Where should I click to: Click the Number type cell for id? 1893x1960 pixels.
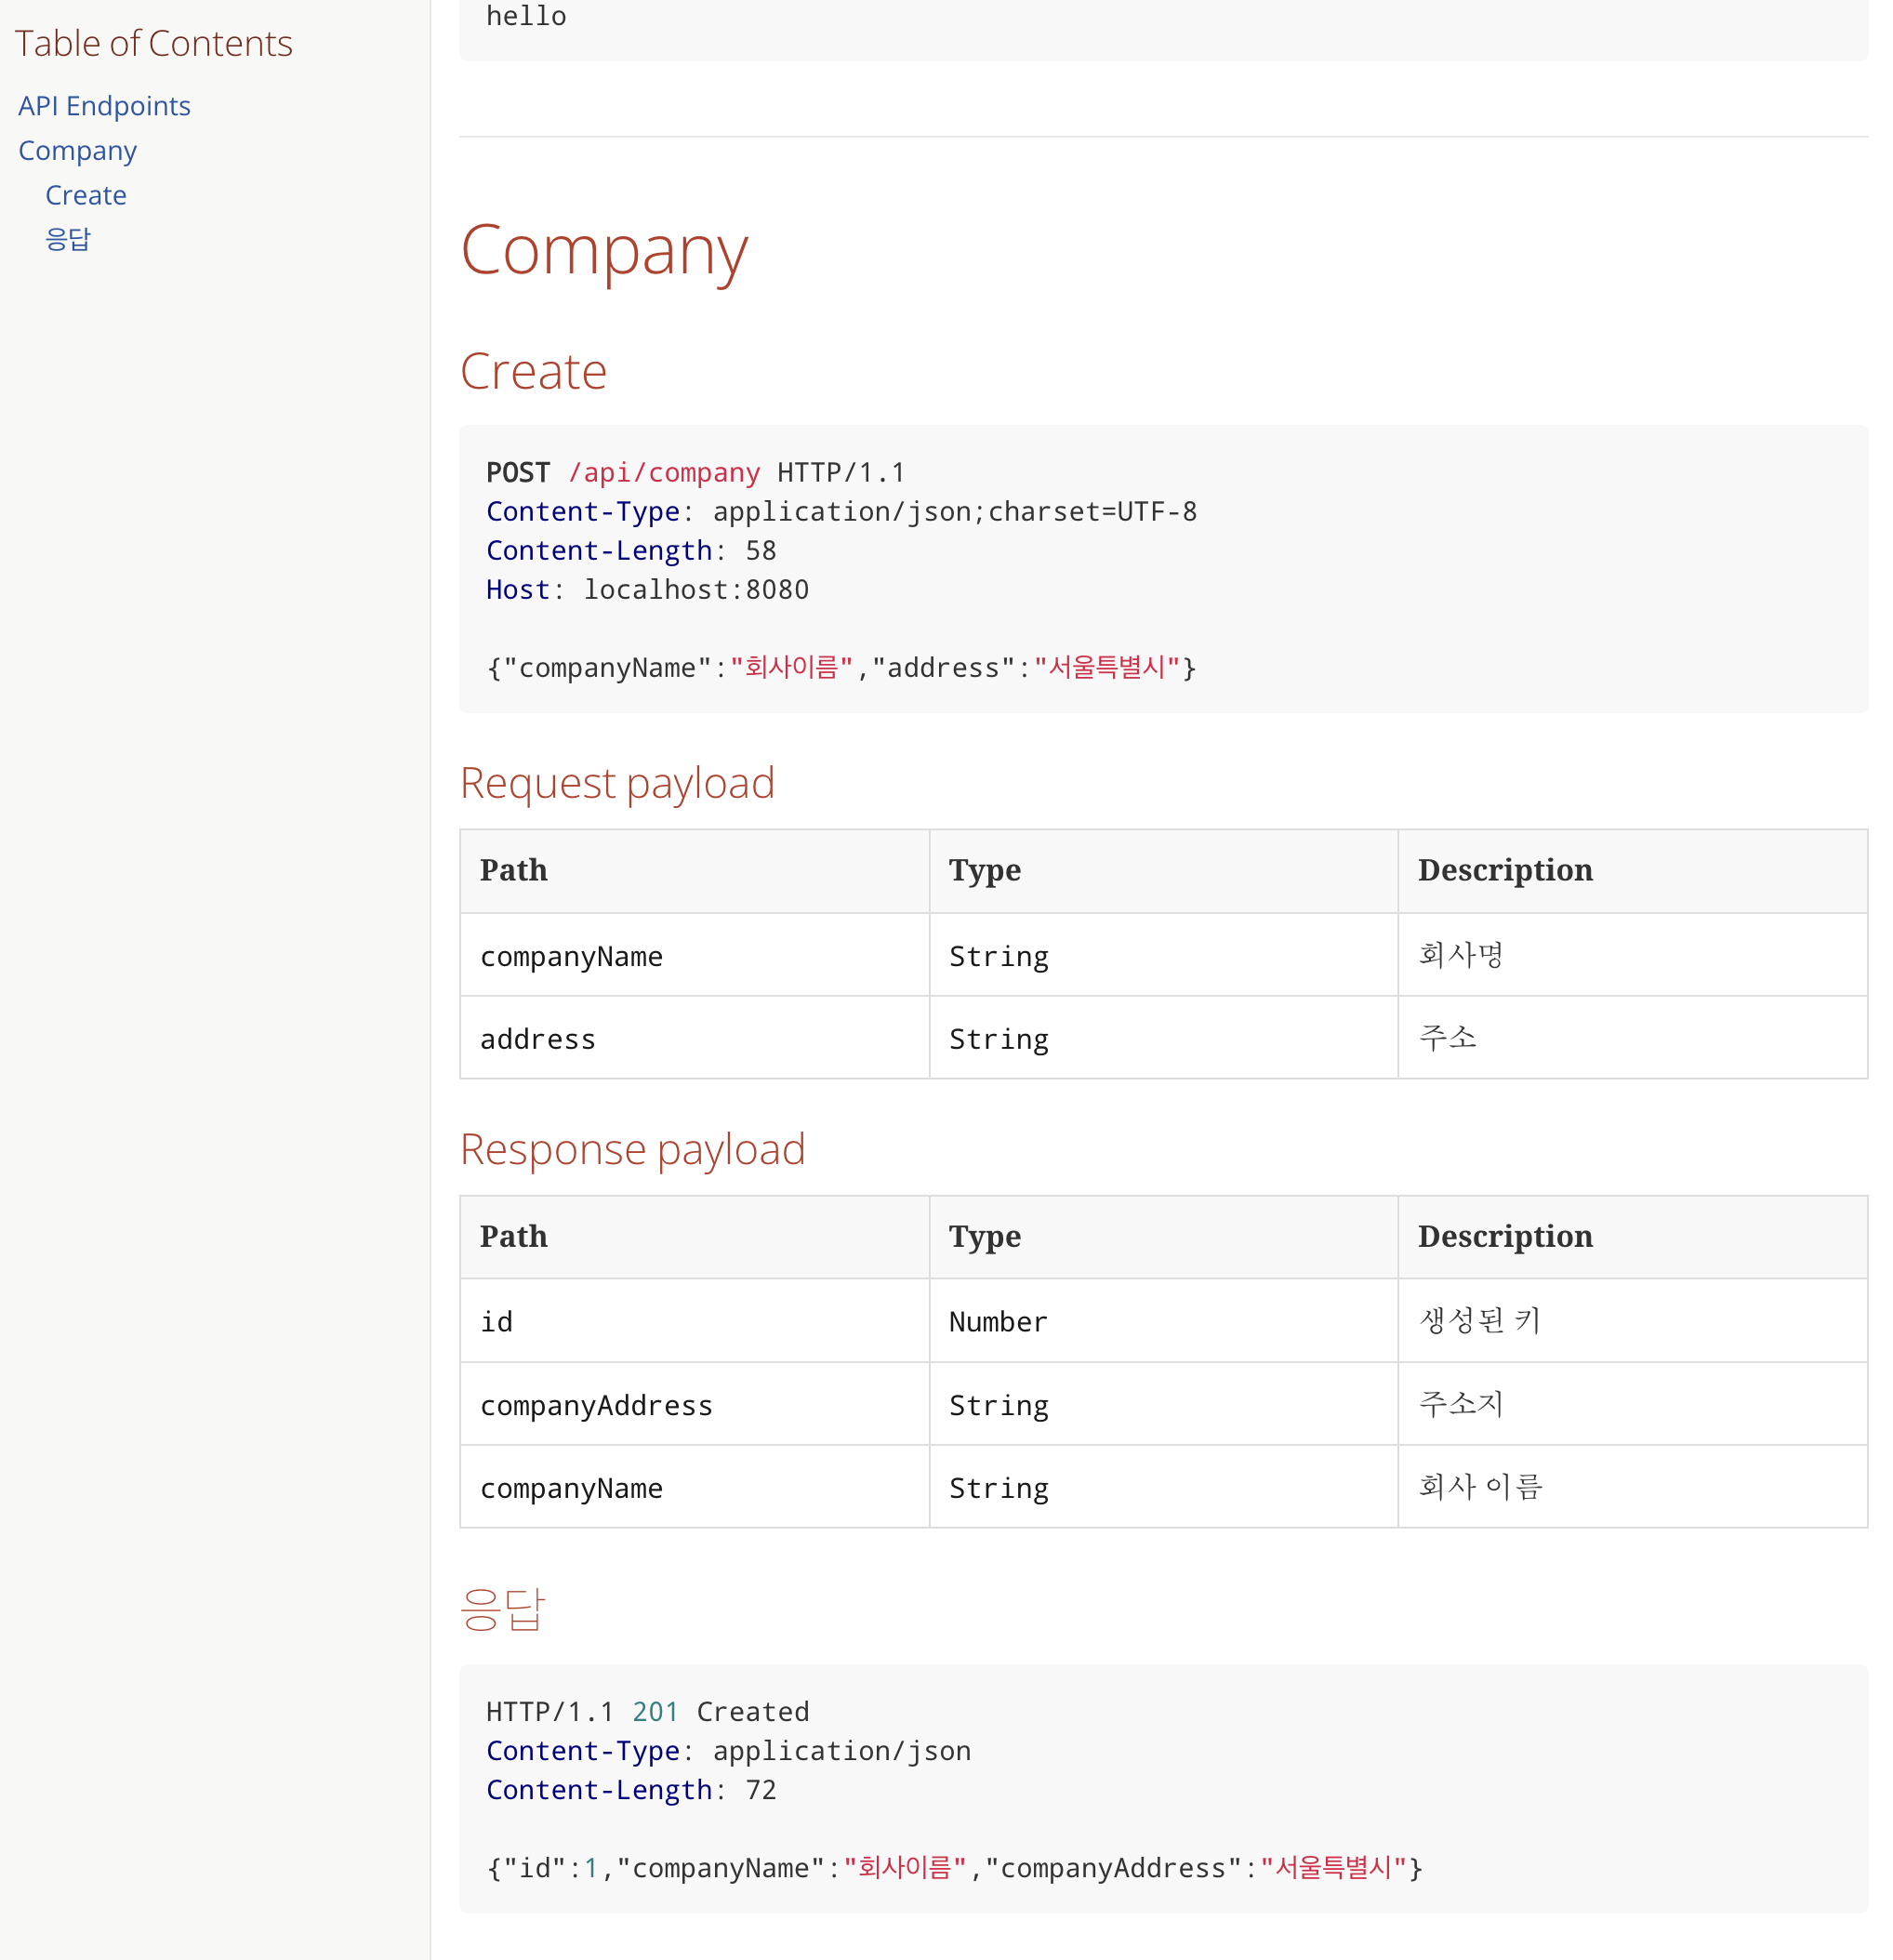point(1163,1321)
